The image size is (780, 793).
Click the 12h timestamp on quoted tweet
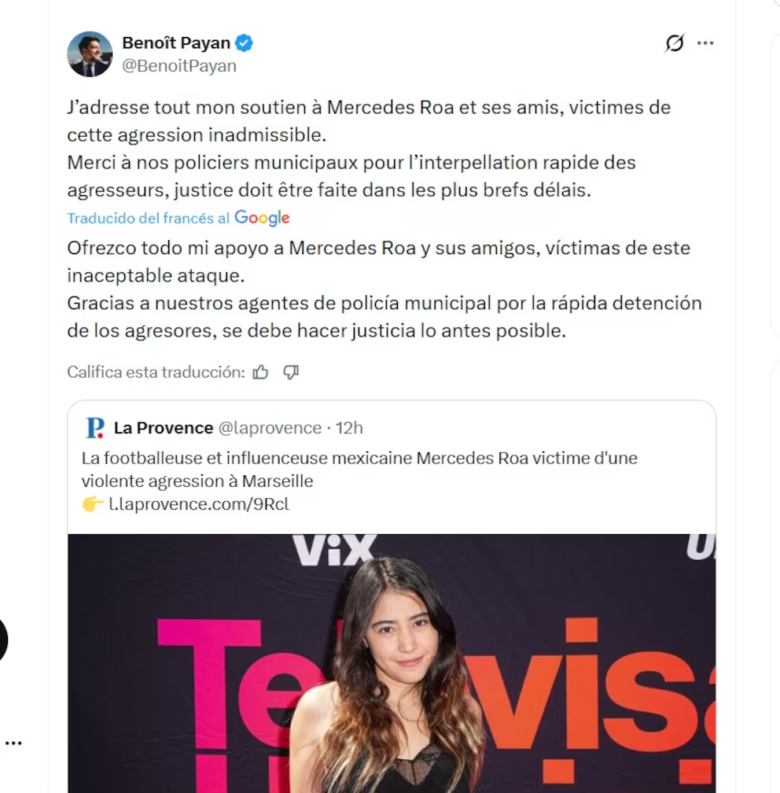point(350,428)
